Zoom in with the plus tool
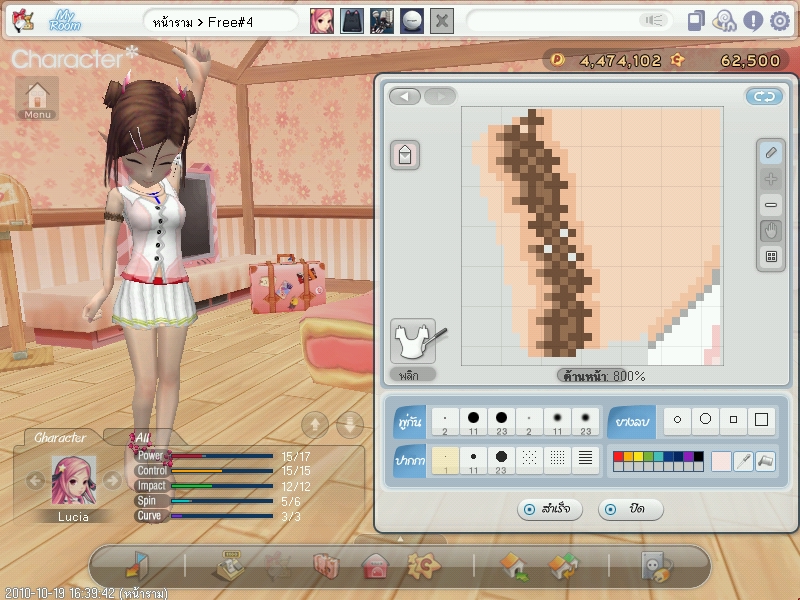 point(771,179)
